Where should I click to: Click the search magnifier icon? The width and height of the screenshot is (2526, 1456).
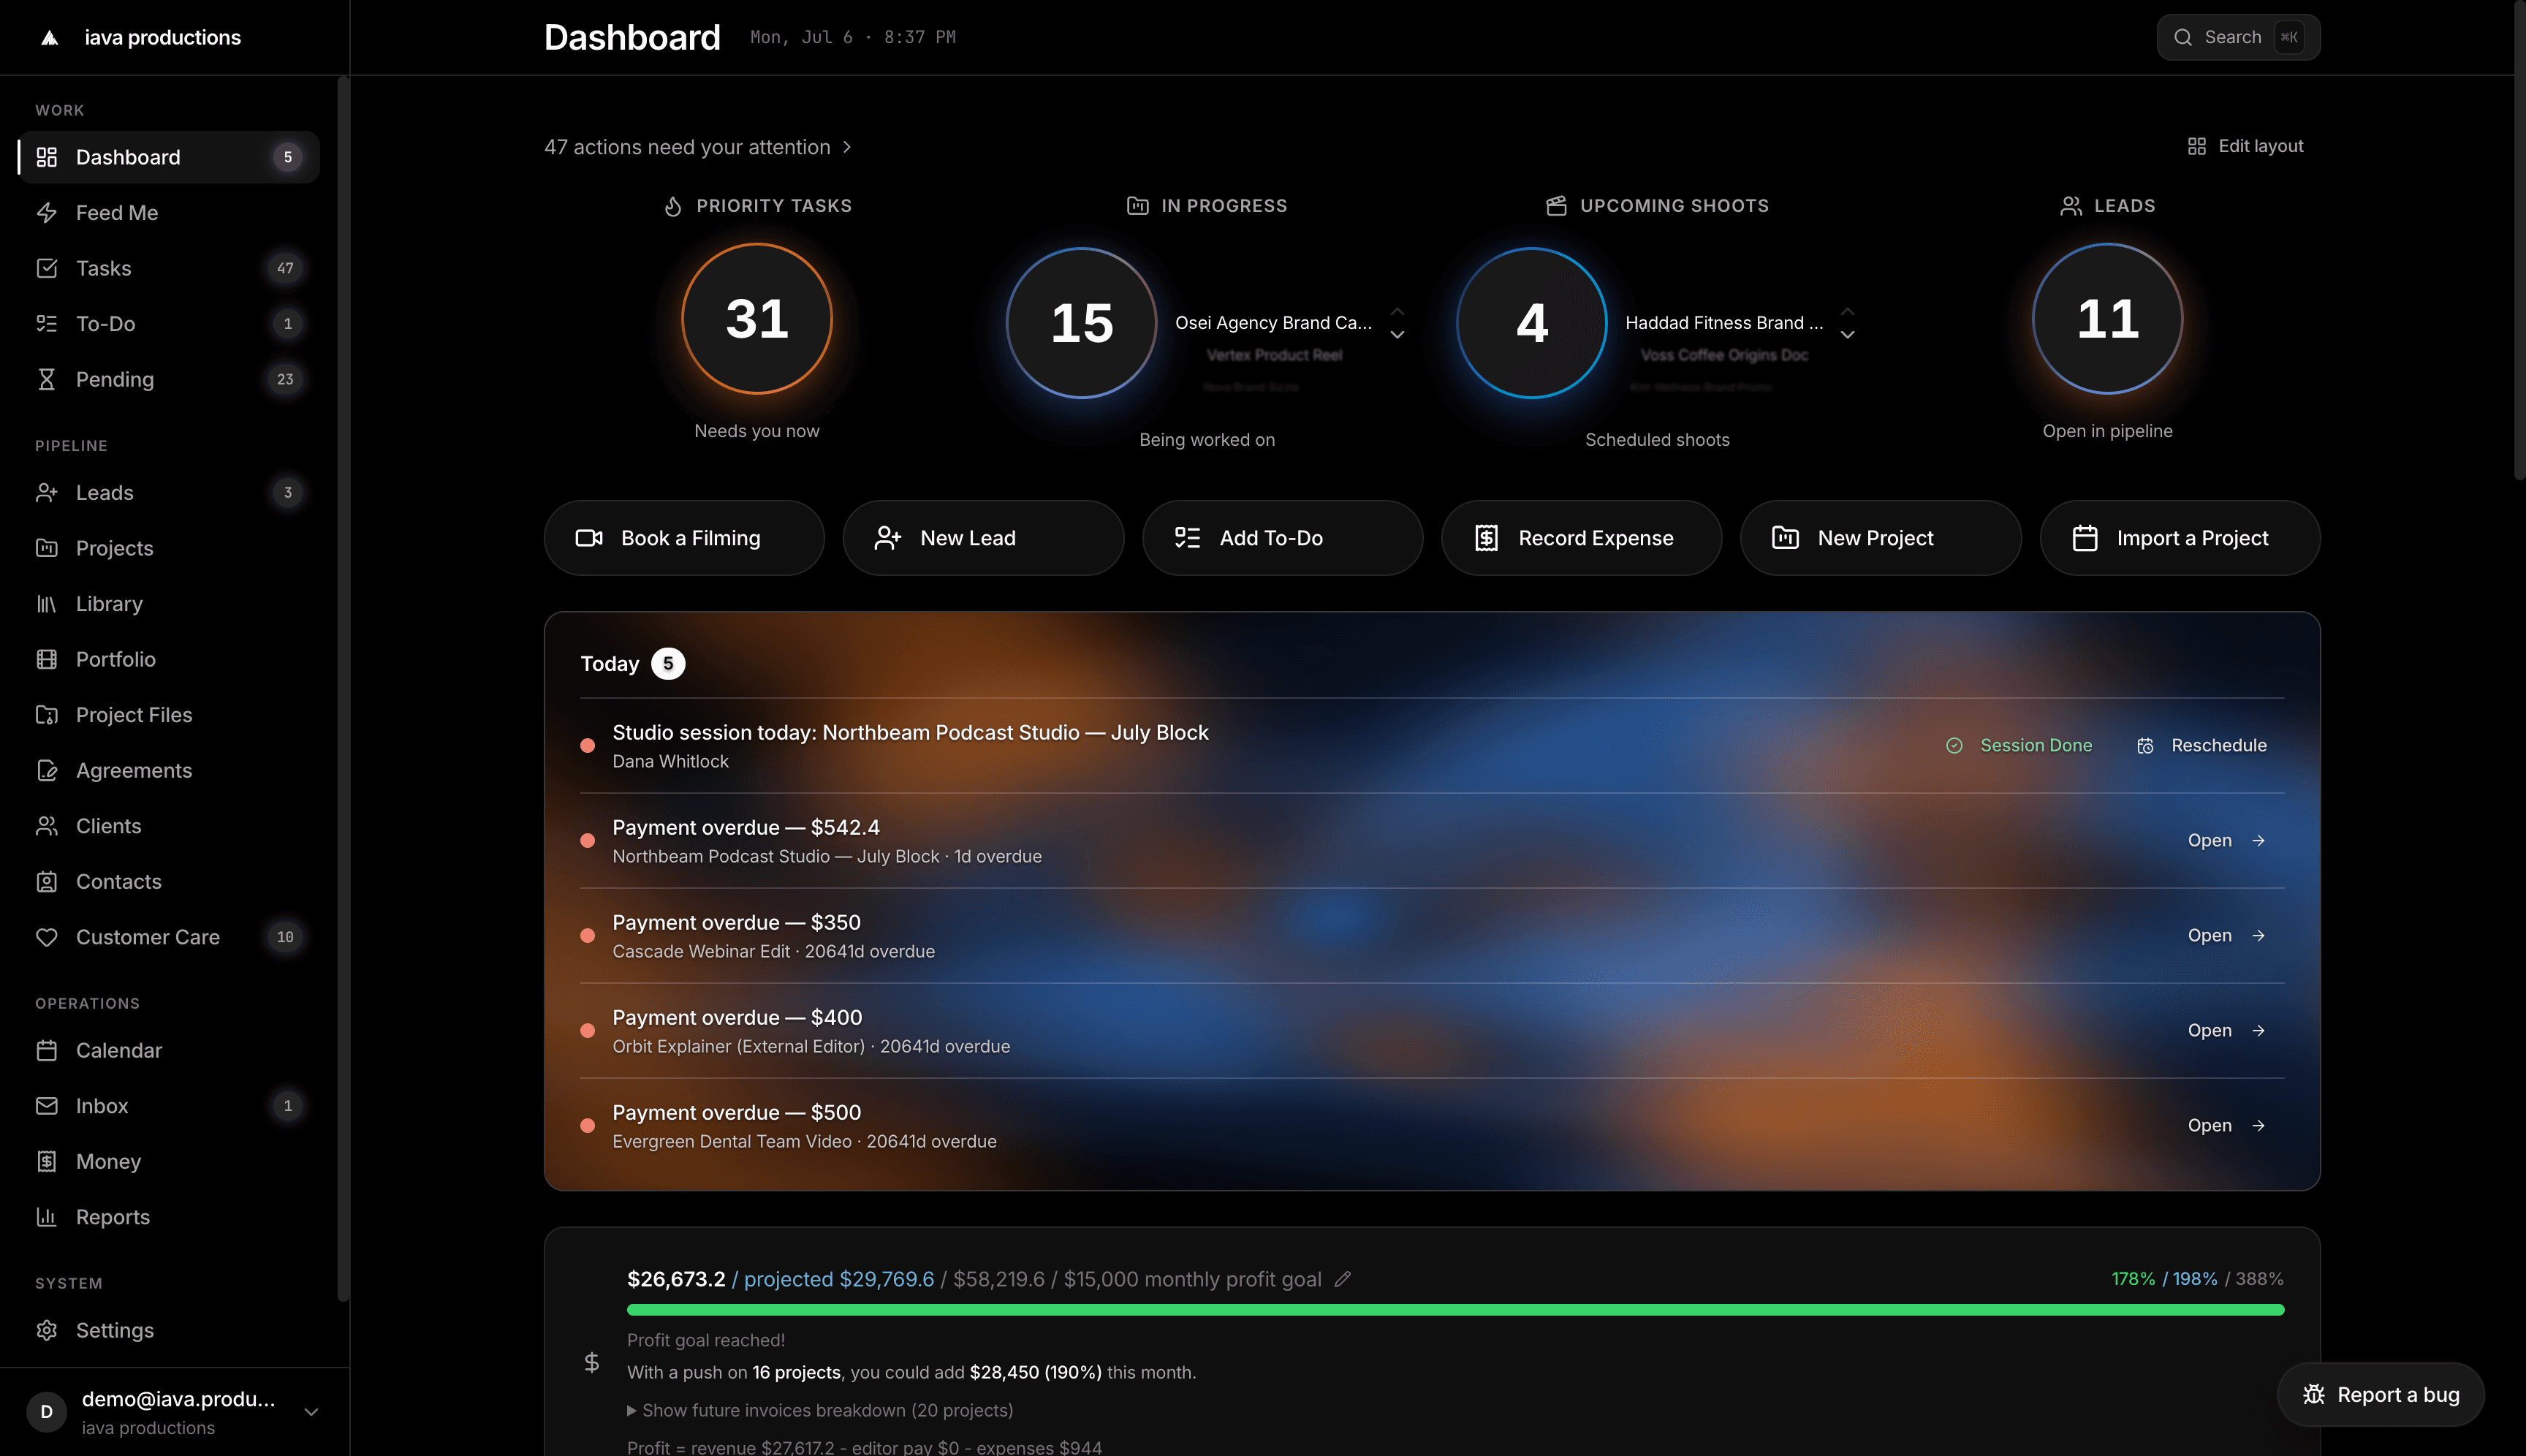pos(2183,37)
